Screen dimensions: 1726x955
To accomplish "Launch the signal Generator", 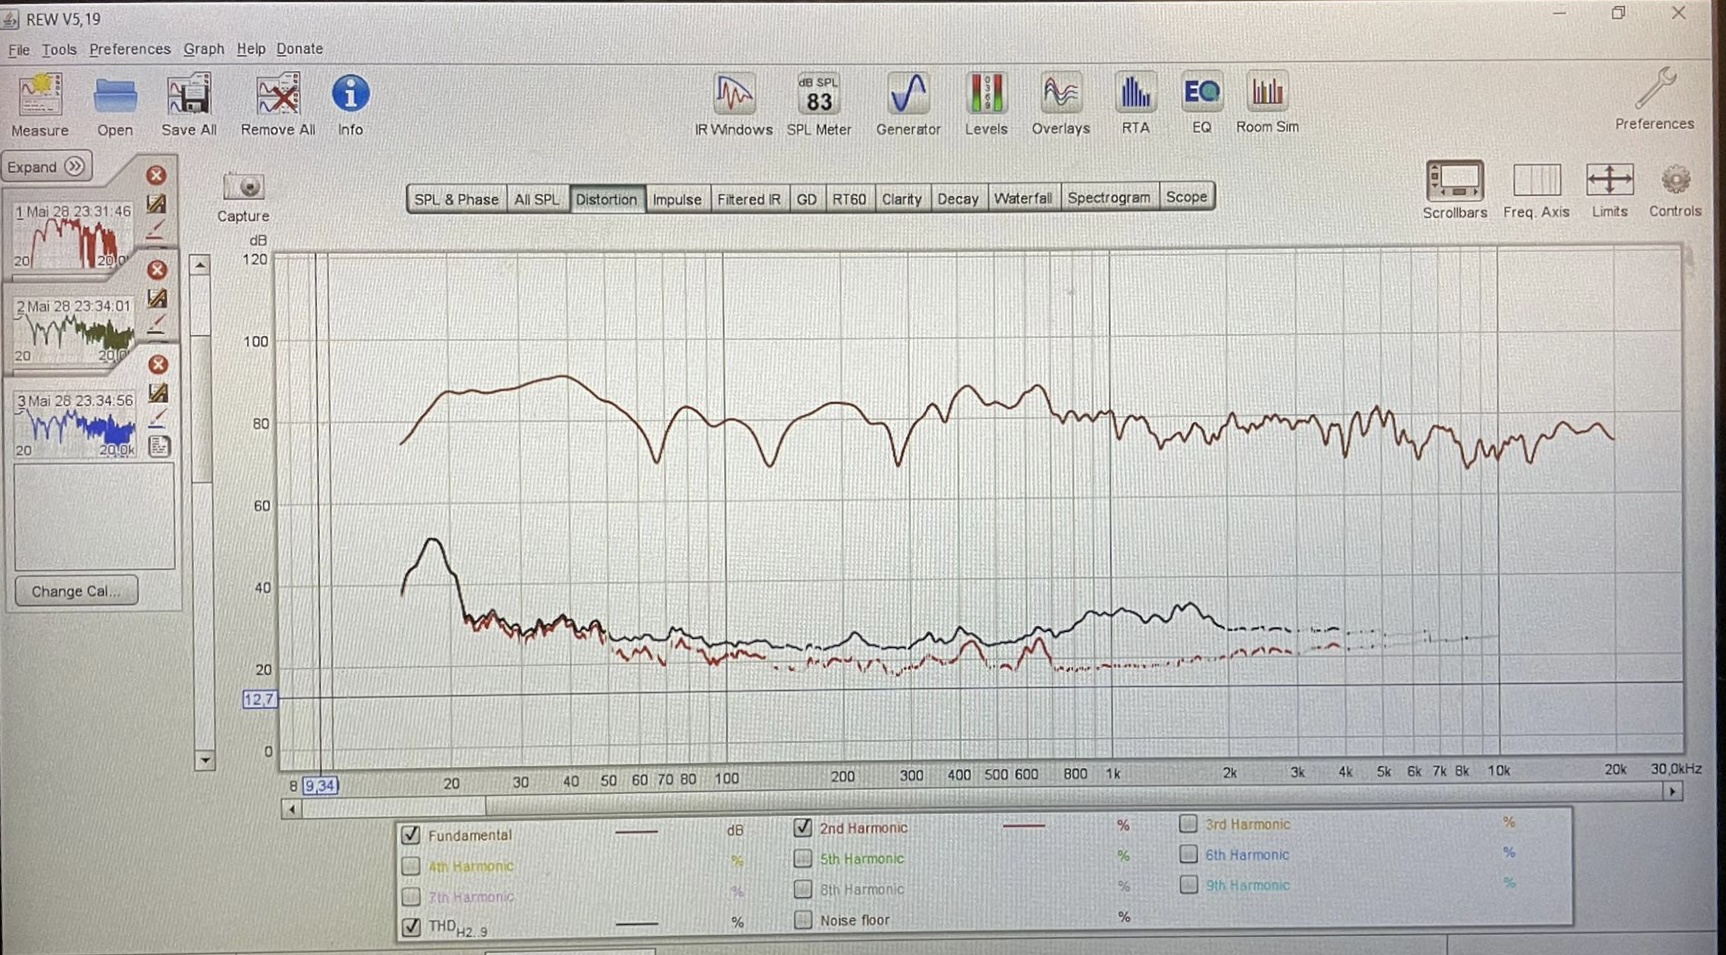I will (x=908, y=104).
